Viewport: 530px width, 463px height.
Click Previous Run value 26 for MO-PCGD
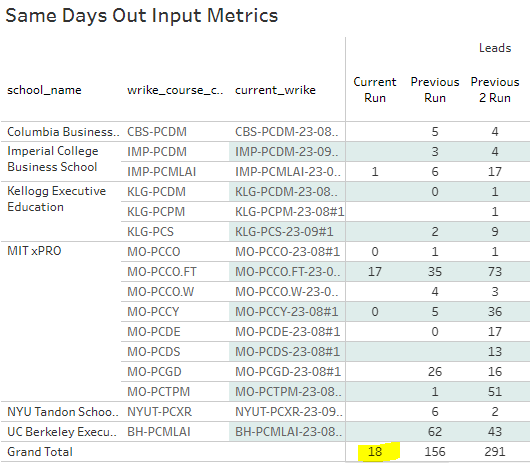tap(435, 372)
